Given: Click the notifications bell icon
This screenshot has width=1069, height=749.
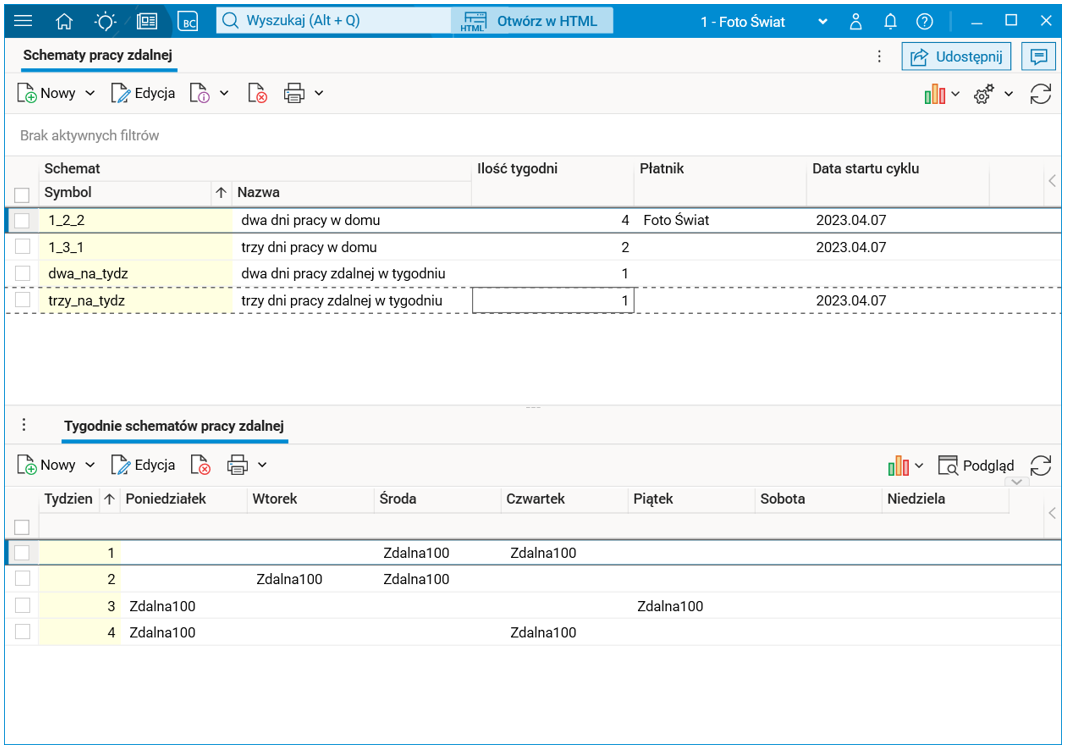Looking at the screenshot, I should 890,21.
